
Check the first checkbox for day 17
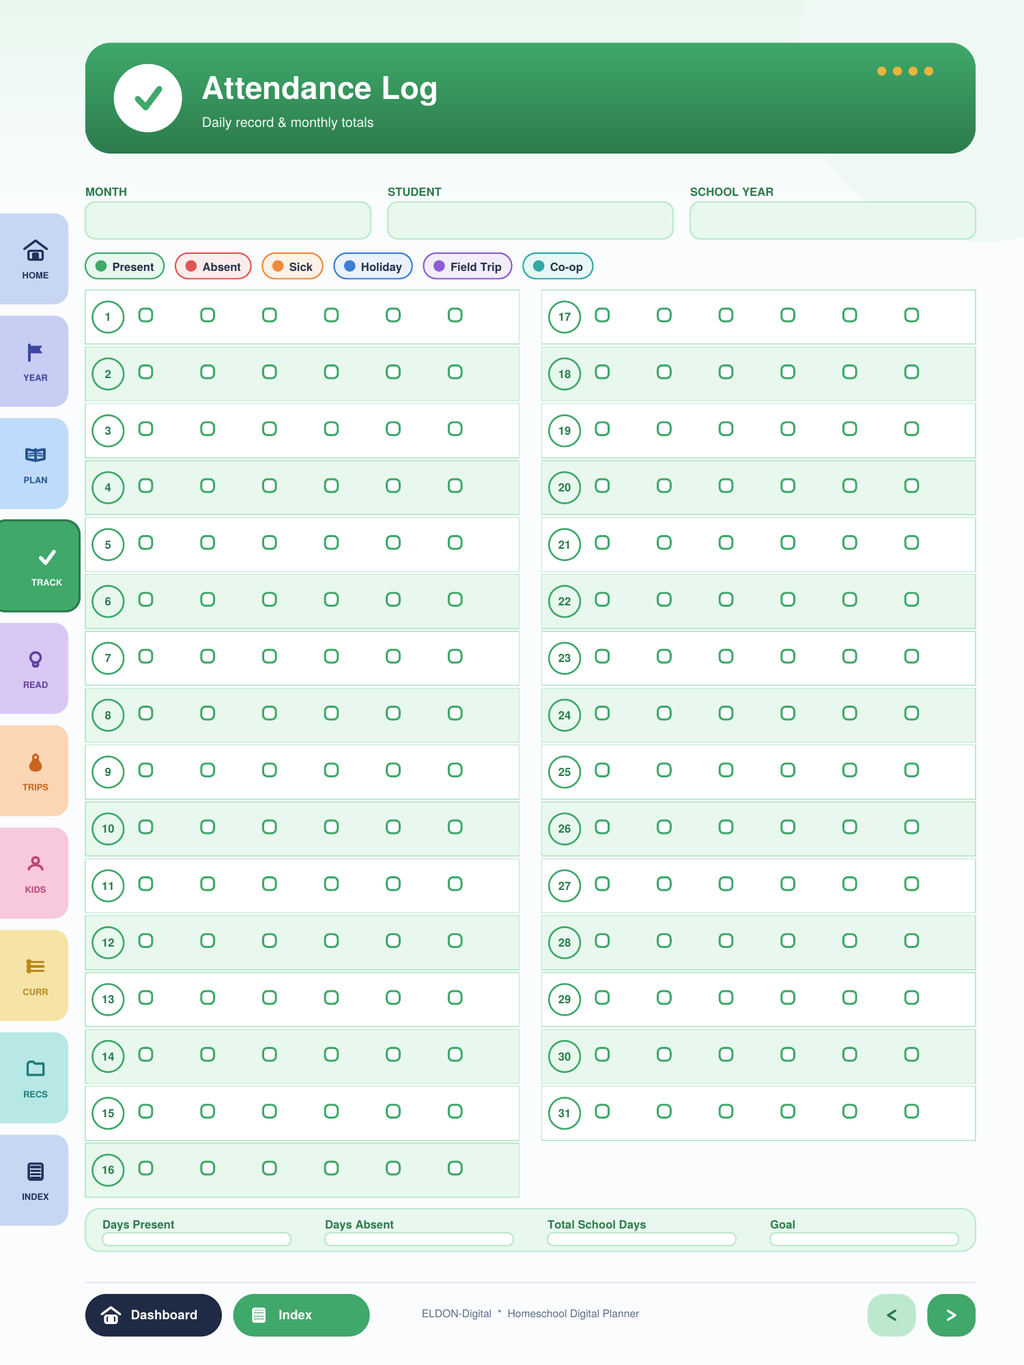click(602, 315)
